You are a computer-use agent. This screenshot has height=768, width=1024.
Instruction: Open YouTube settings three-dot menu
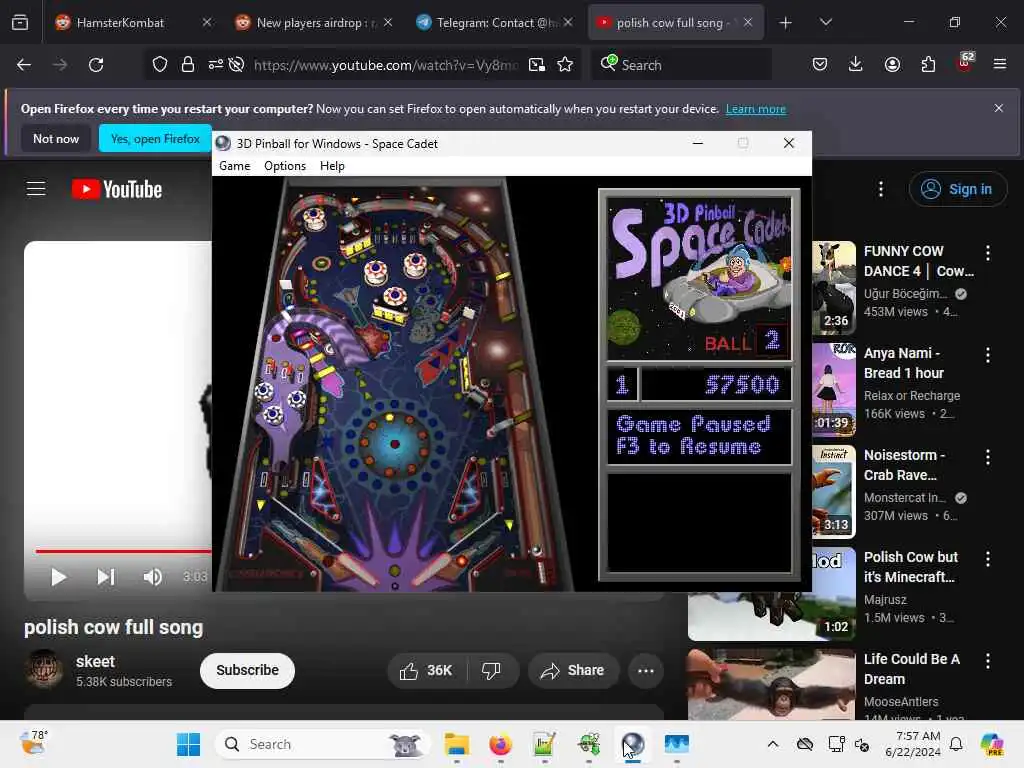(881, 189)
